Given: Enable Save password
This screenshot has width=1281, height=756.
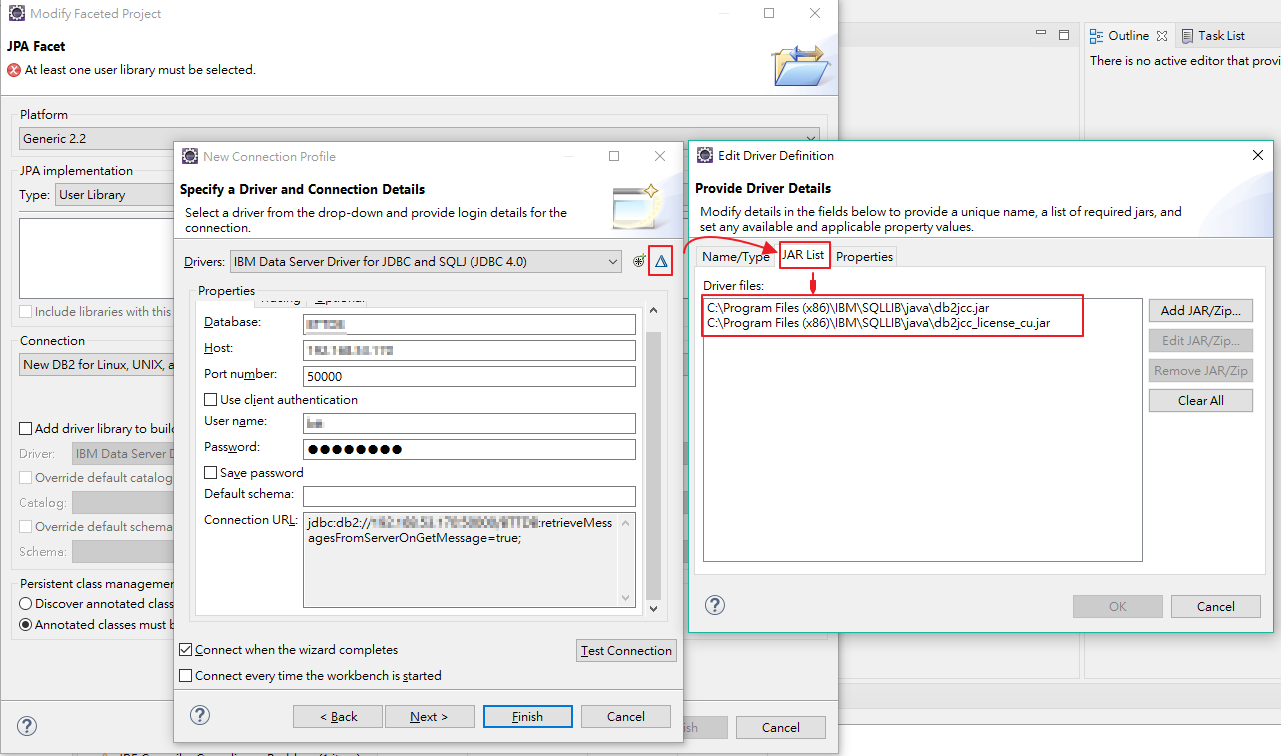Looking at the screenshot, I should click(211, 472).
